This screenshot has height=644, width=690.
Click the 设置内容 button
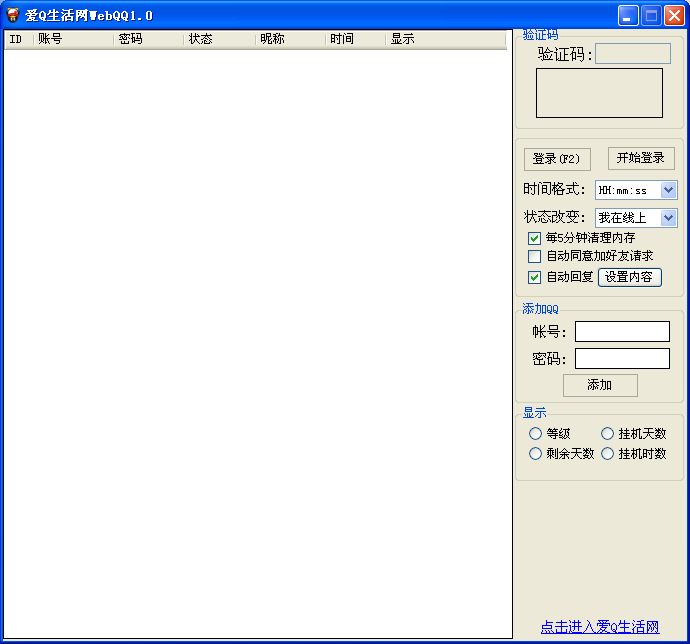click(629, 277)
